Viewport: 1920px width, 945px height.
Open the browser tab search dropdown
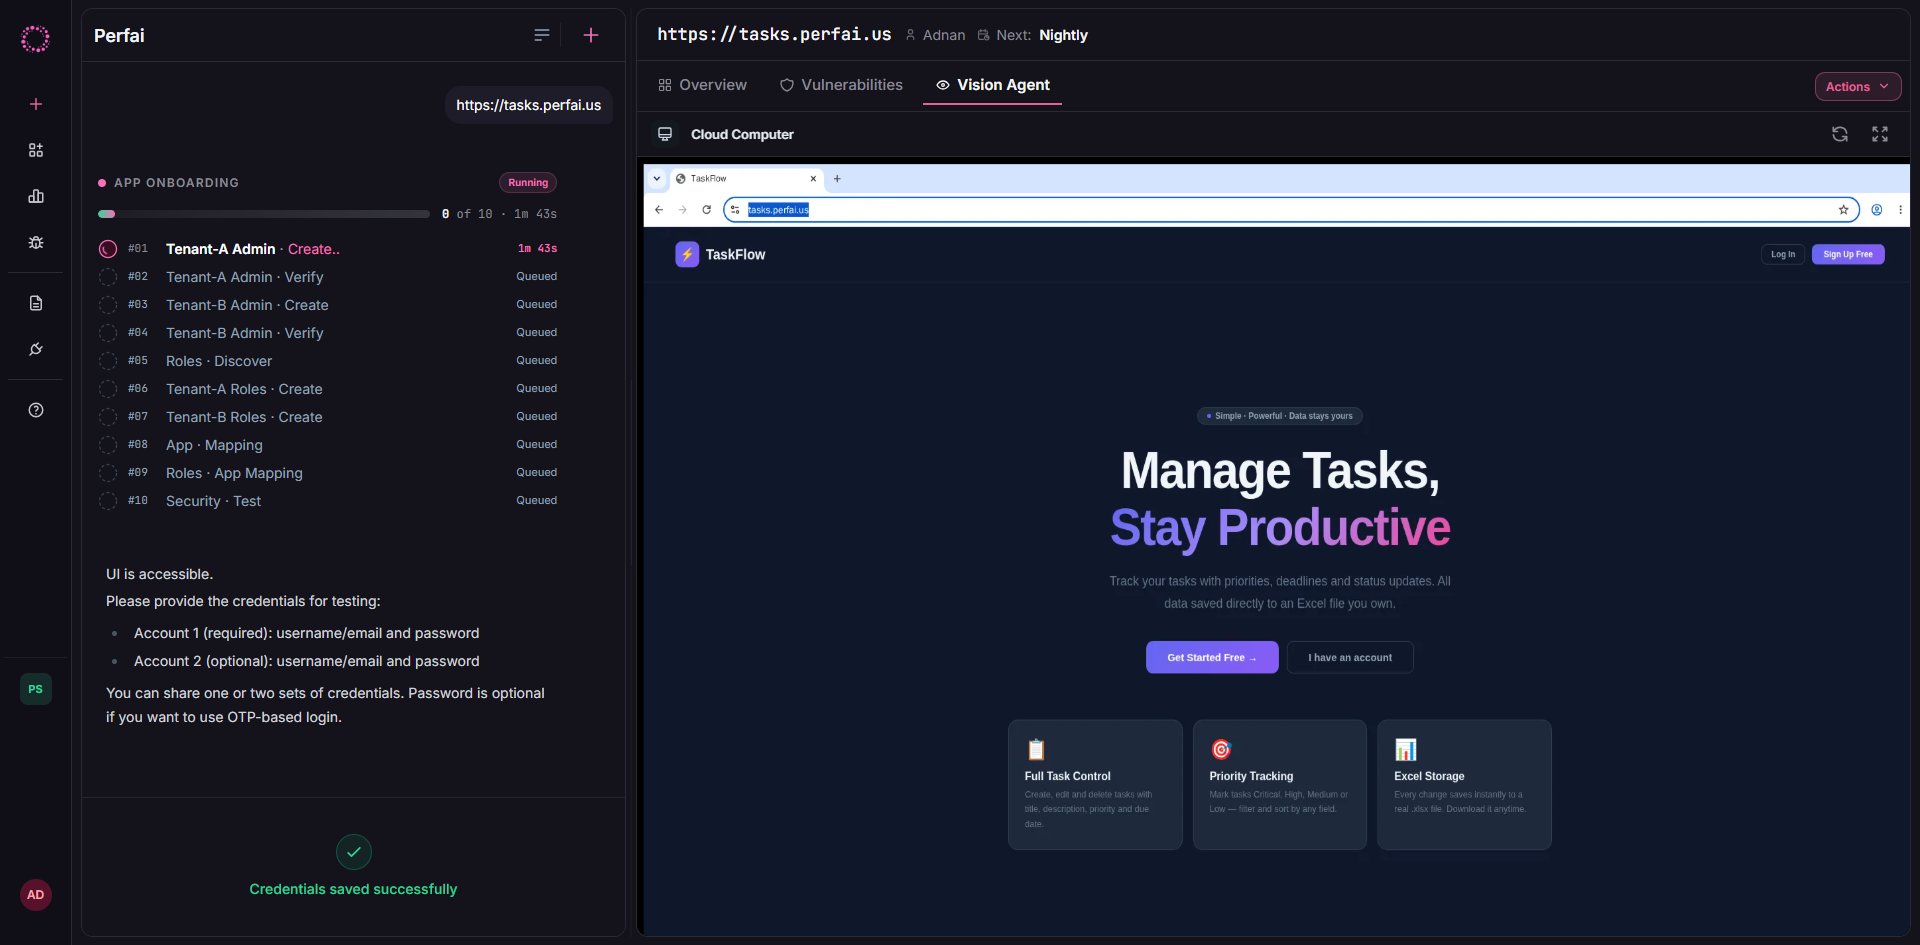(x=657, y=179)
